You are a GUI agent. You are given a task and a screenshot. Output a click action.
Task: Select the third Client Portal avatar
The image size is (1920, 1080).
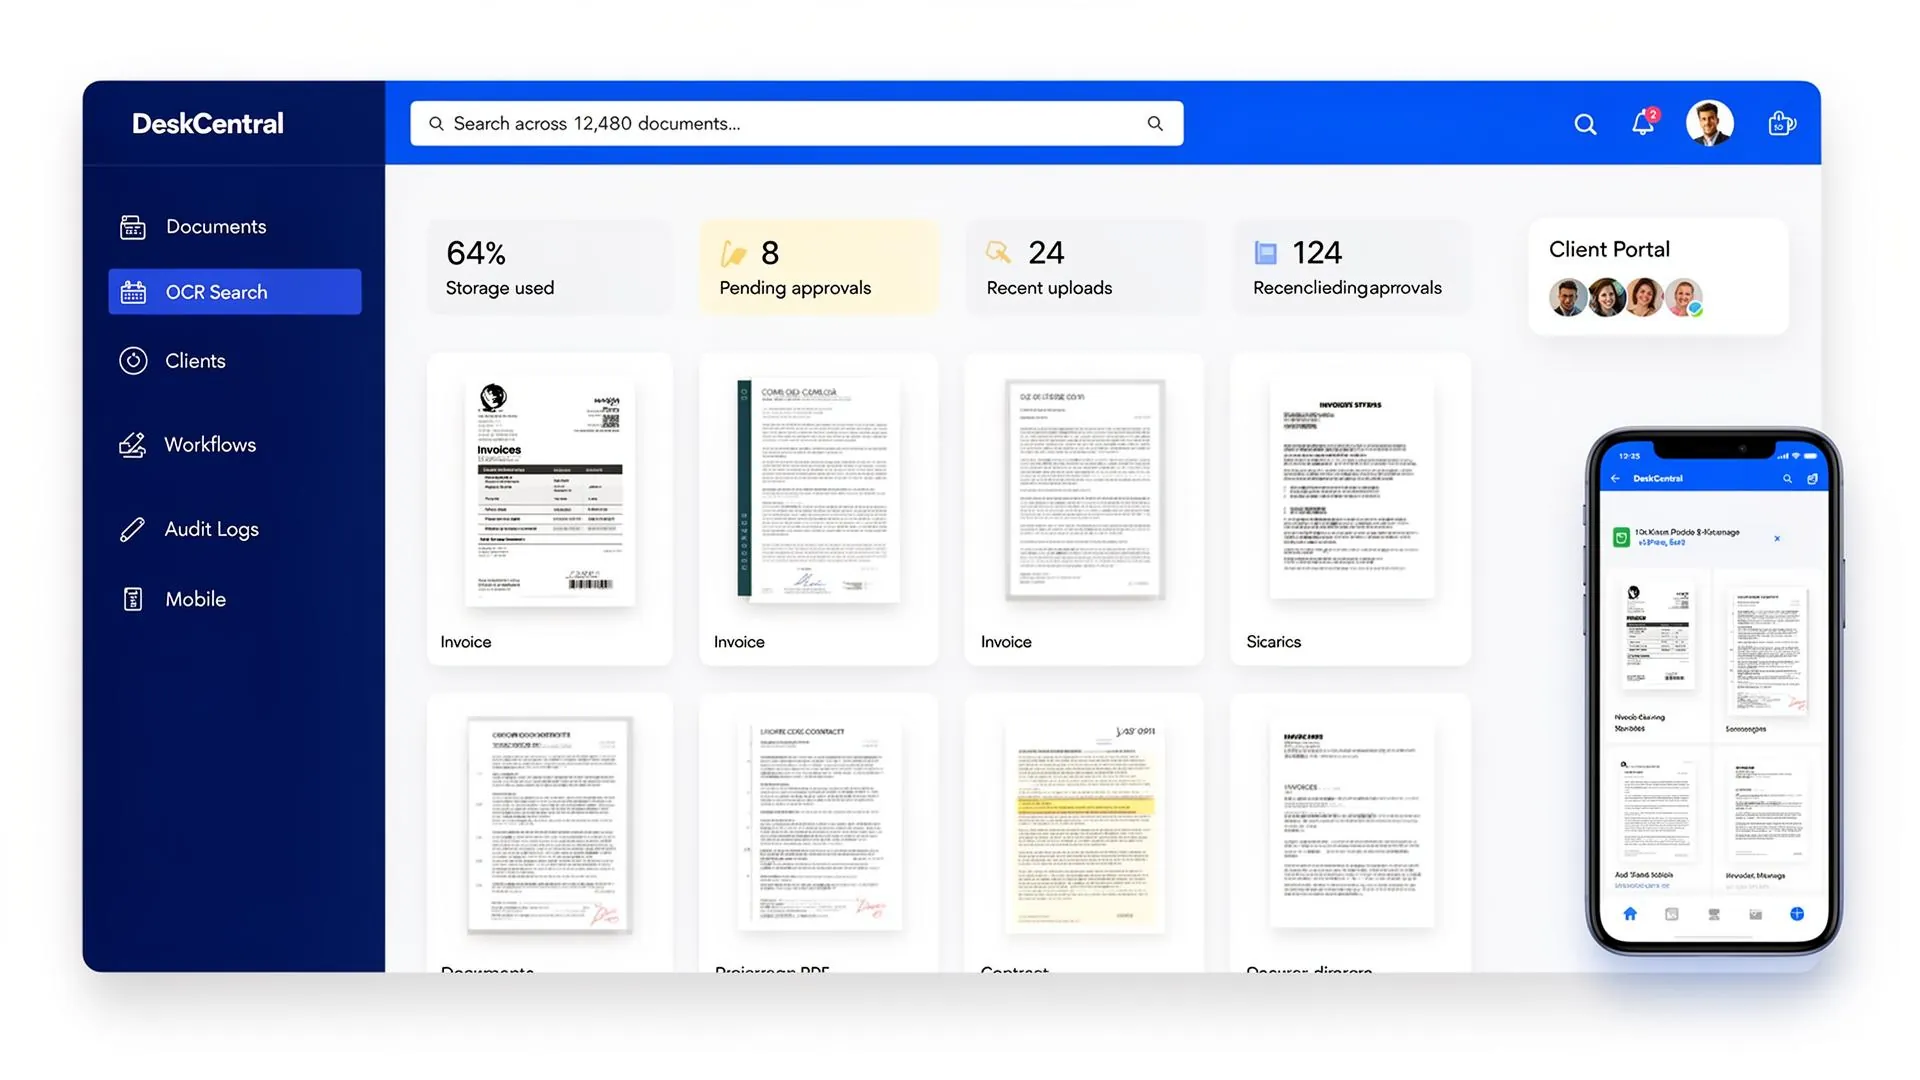point(1644,298)
